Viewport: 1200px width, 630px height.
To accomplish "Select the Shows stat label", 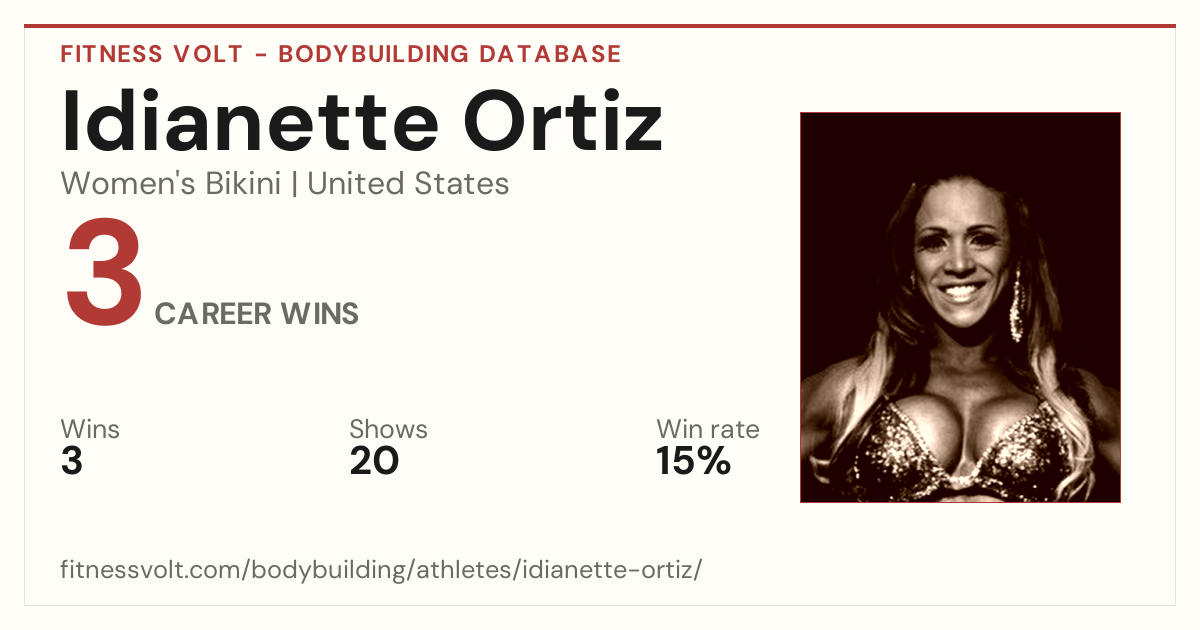I will (388, 430).
